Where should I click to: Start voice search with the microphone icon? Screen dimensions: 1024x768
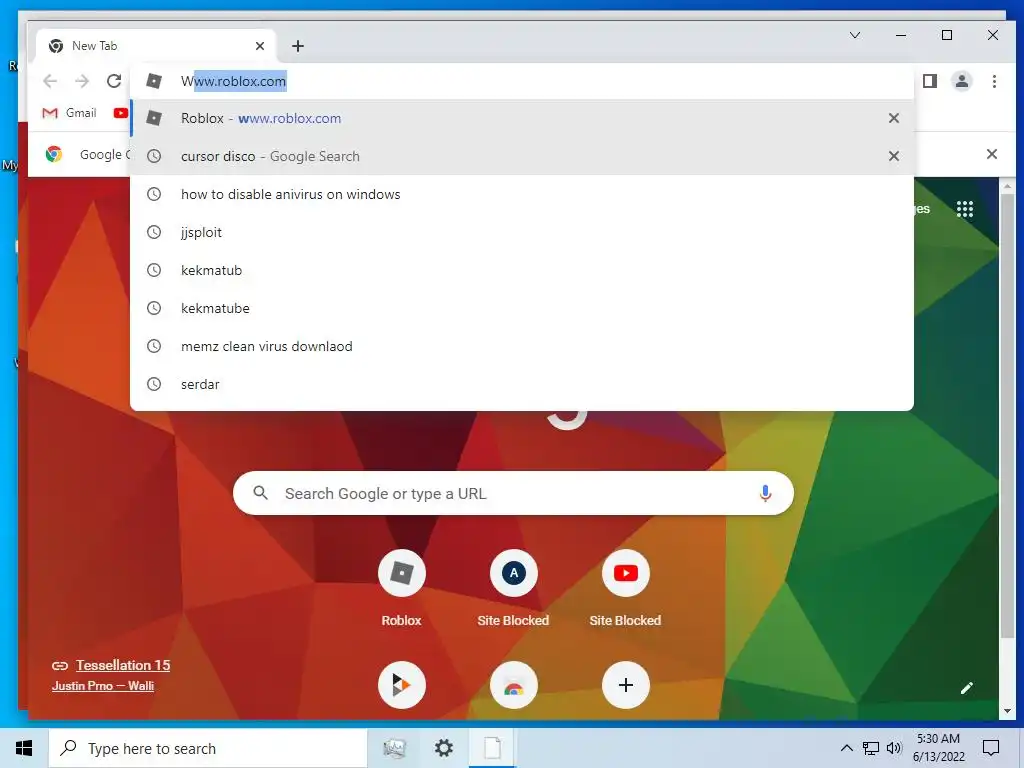(765, 493)
